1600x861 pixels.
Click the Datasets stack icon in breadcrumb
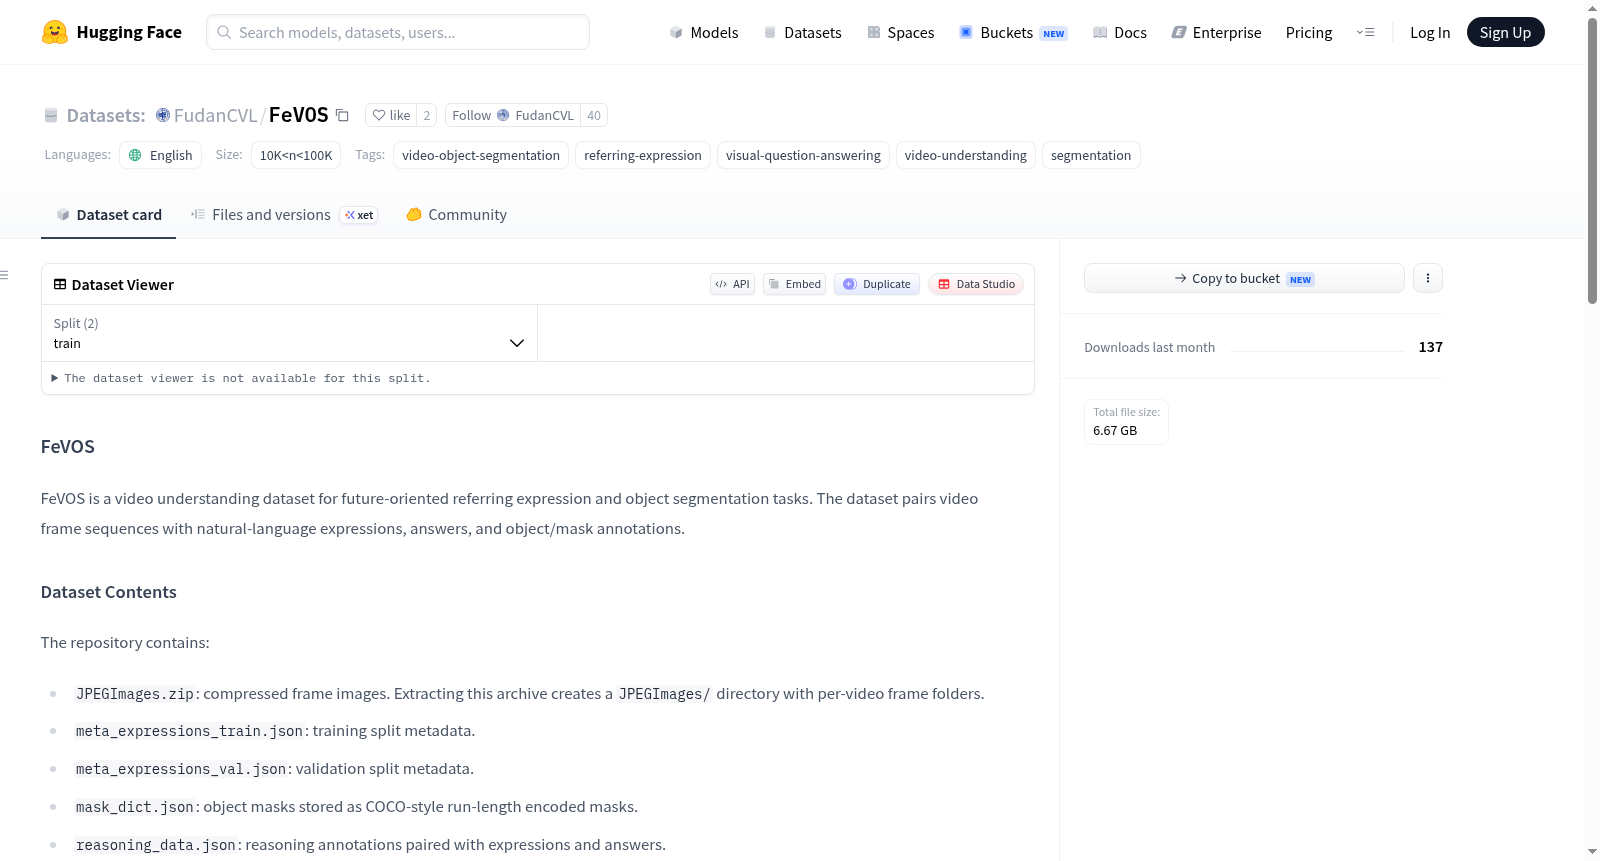51,115
